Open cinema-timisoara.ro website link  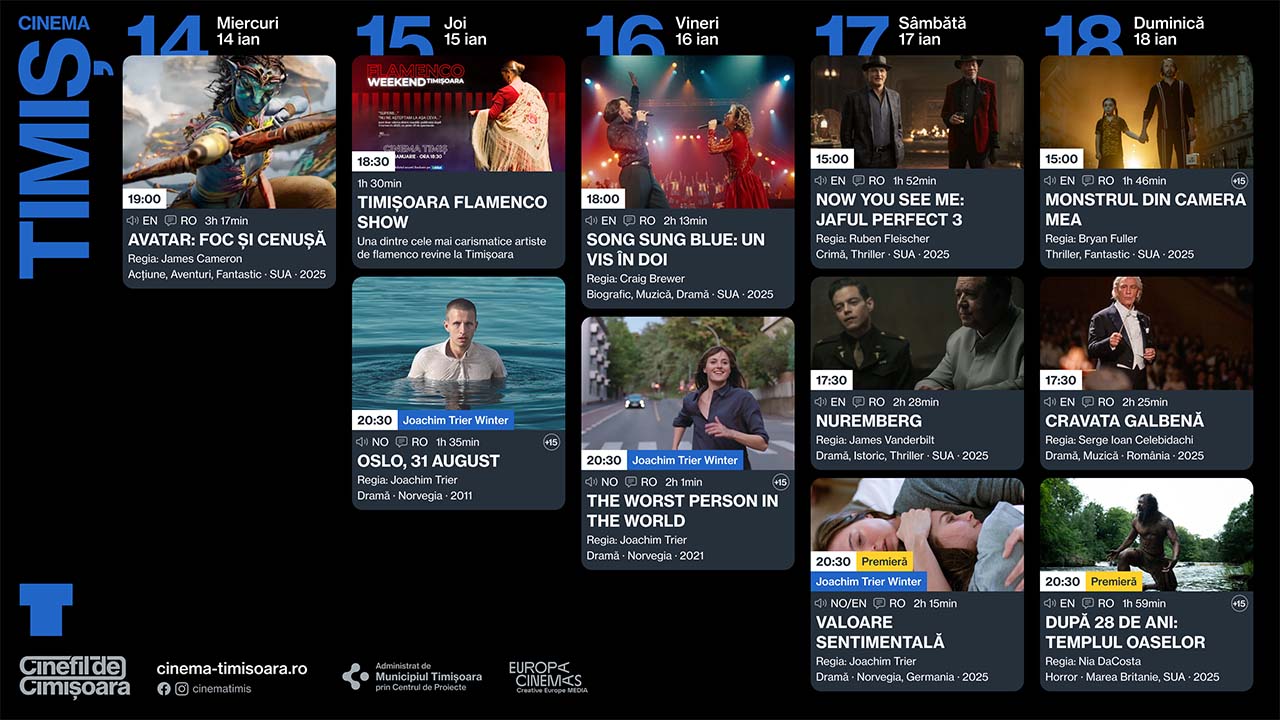[232, 669]
